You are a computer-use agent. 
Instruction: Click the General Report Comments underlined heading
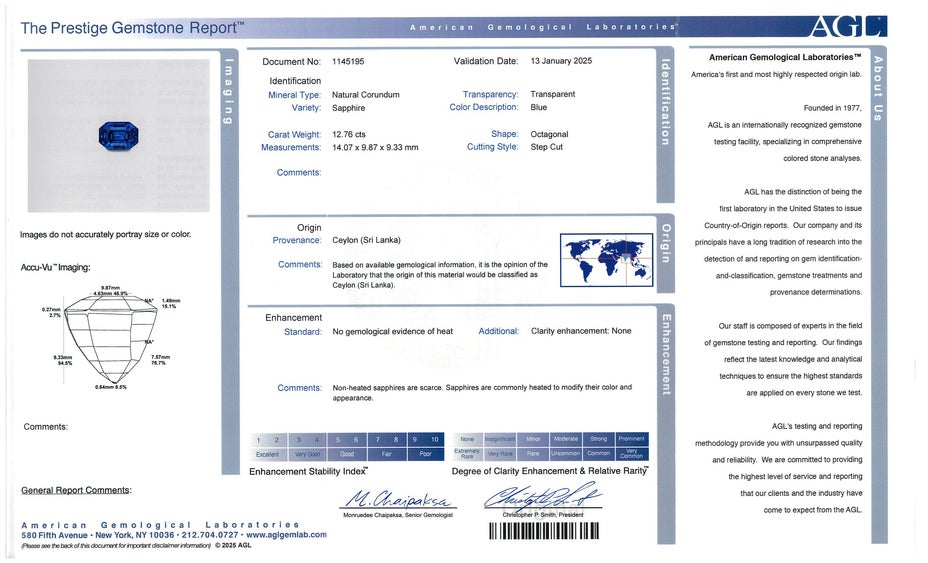[x=76, y=490]
